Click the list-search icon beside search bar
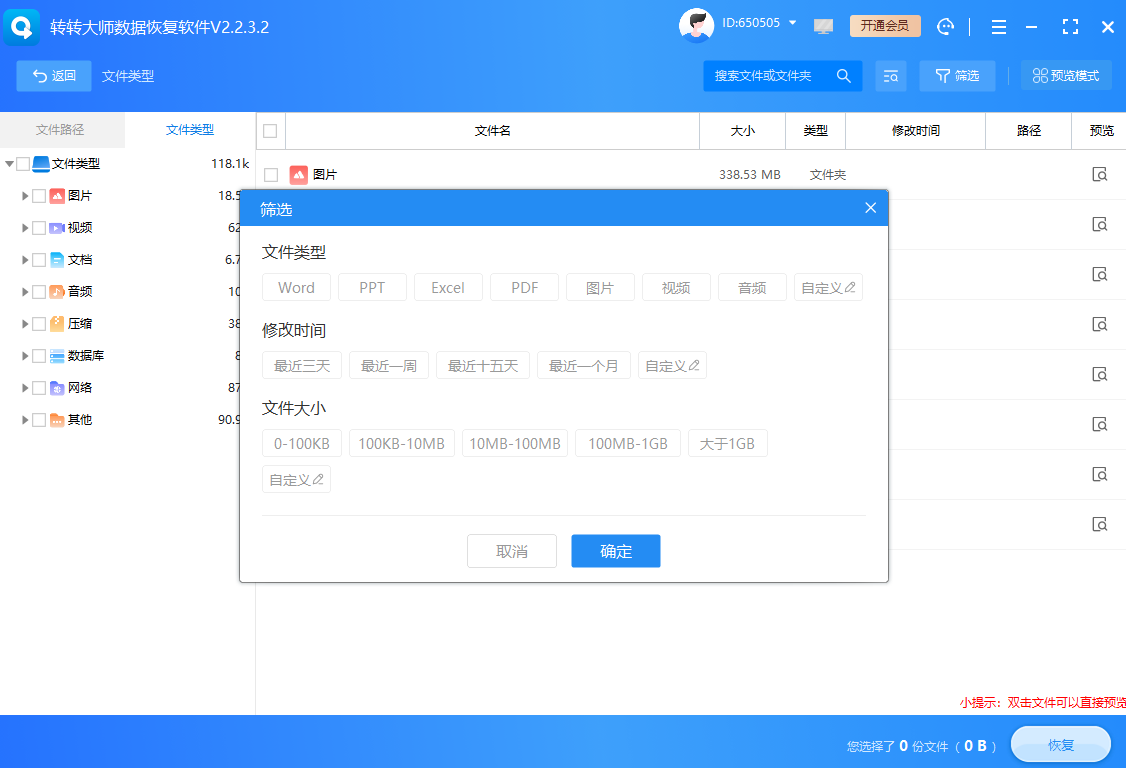The image size is (1126, 768). [x=891, y=75]
